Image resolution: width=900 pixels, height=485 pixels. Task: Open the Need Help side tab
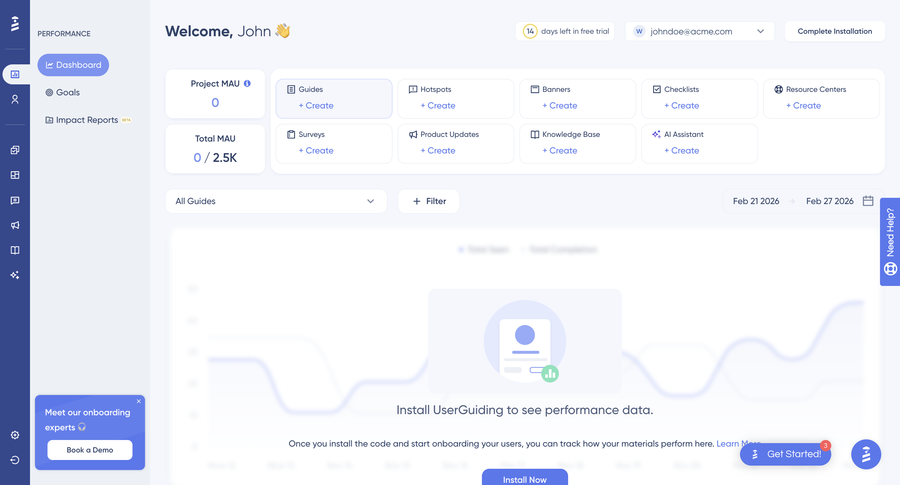pyautogui.click(x=890, y=242)
